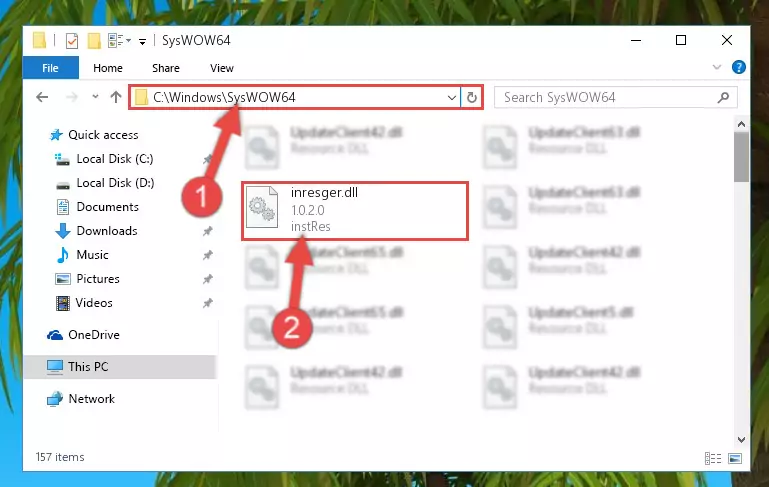Refresh the SysWOW64 folder
Image resolution: width=769 pixels, height=487 pixels.
(471, 98)
